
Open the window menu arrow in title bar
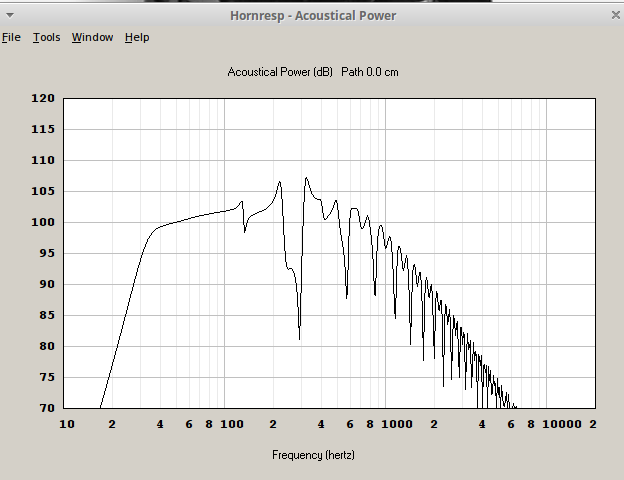pos(10,16)
